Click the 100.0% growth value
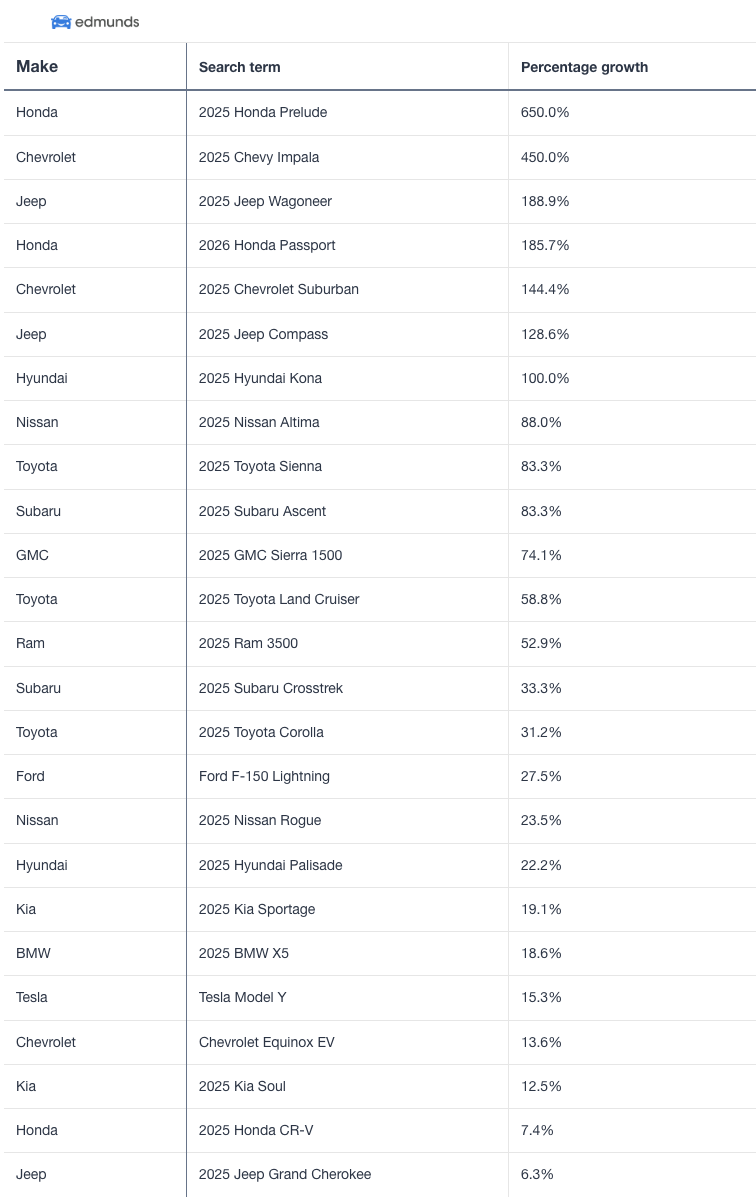 click(x=545, y=378)
